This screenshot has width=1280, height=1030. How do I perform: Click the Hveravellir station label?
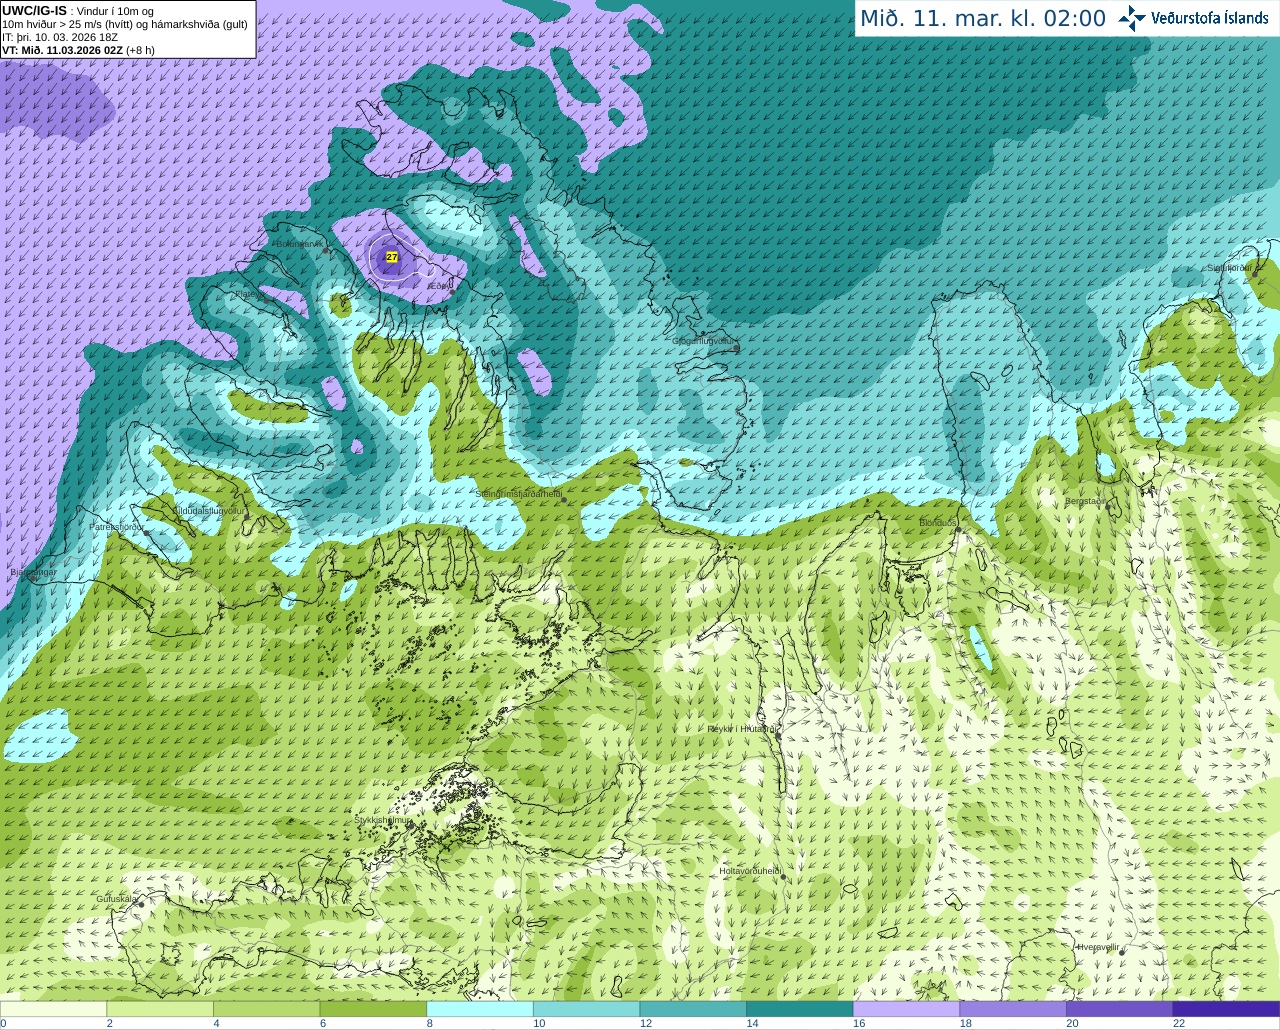click(x=1098, y=947)
